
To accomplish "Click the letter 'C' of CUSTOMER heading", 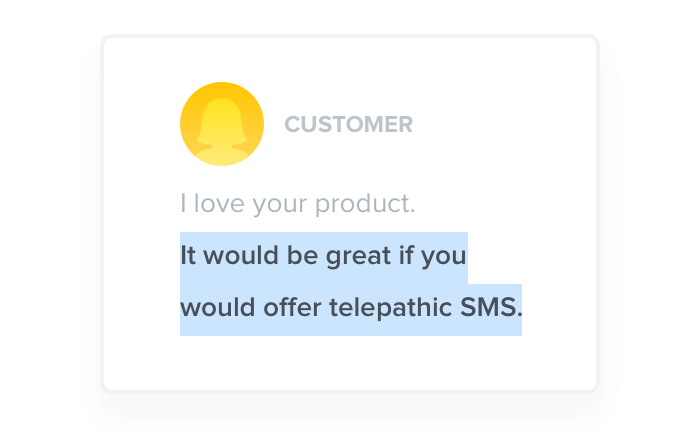I will 292,125.
